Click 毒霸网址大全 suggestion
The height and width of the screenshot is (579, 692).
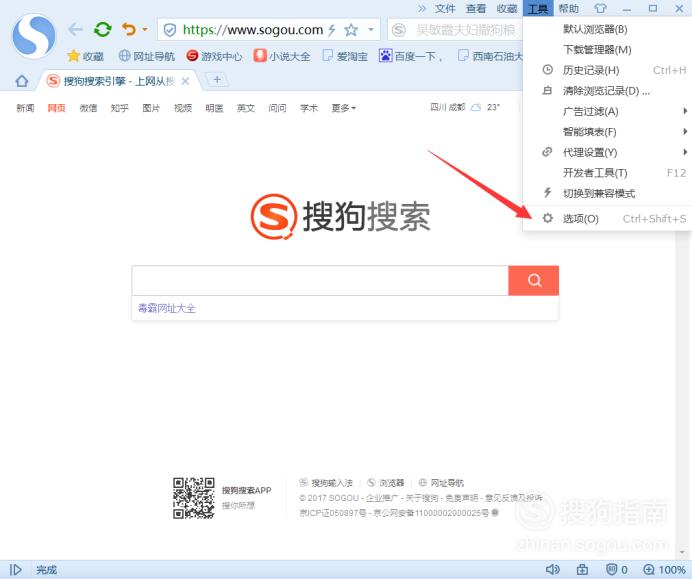click(166, 308)
